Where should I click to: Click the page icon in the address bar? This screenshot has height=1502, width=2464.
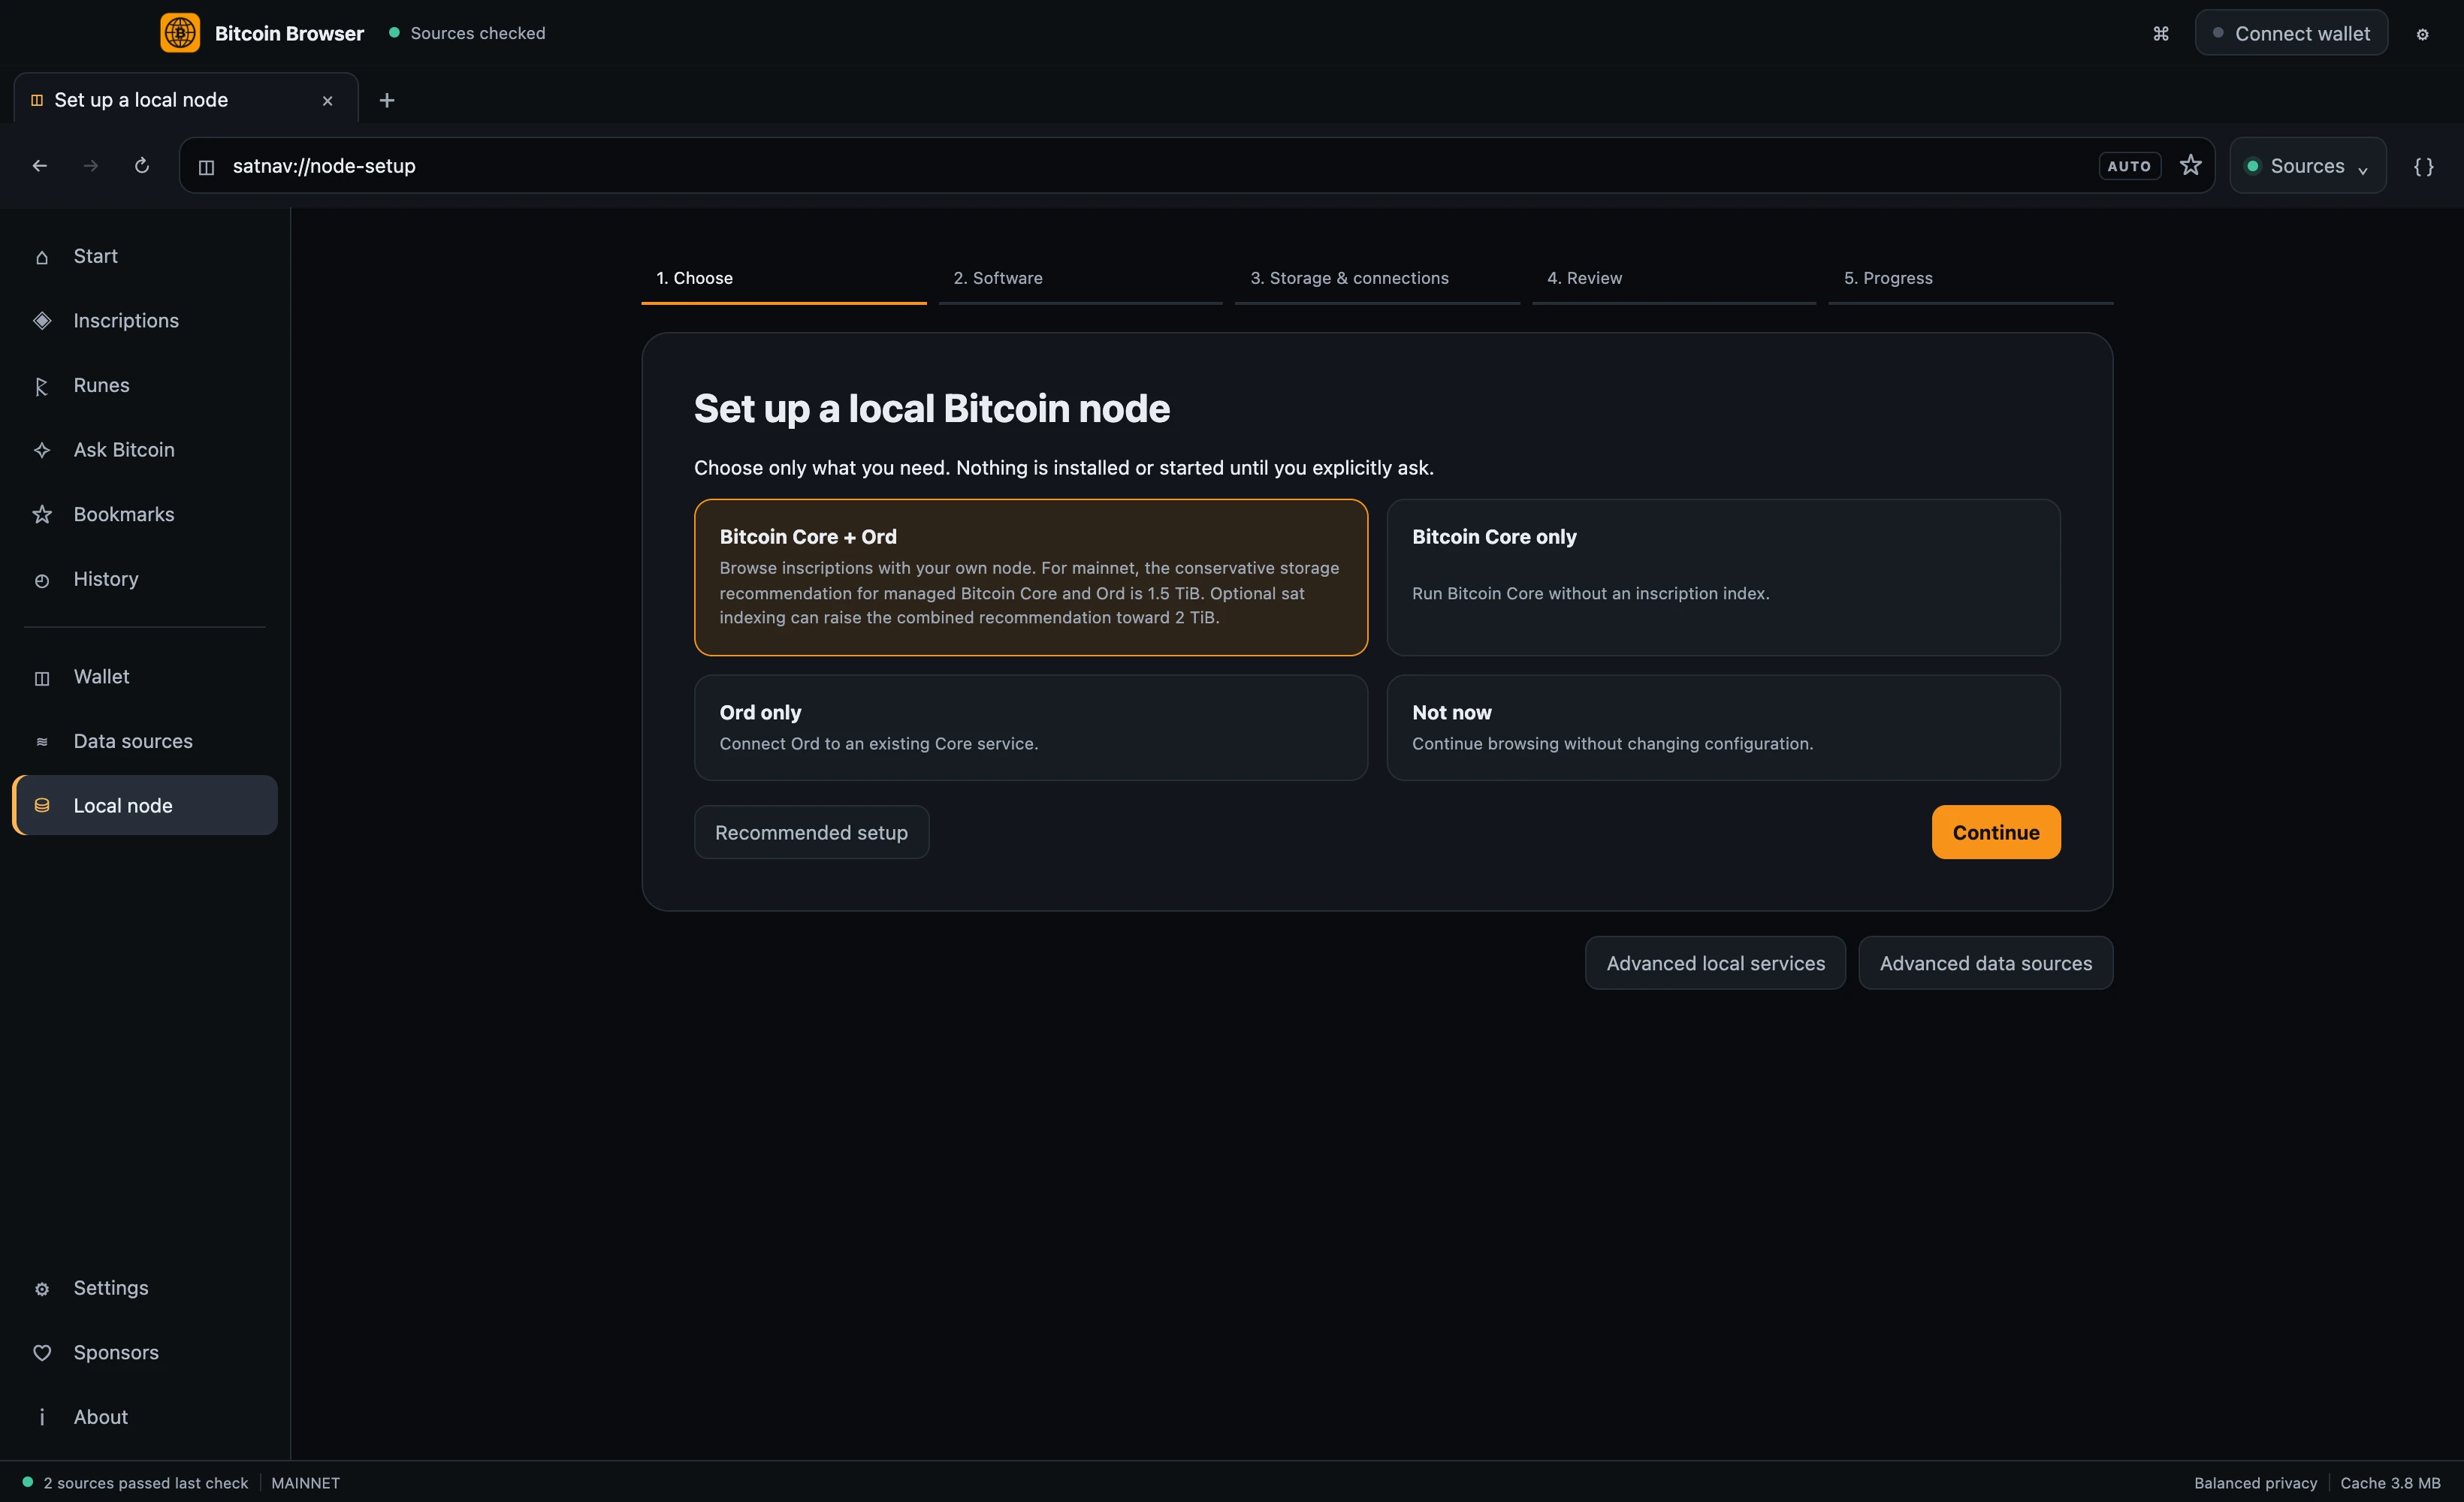(206, 167)
